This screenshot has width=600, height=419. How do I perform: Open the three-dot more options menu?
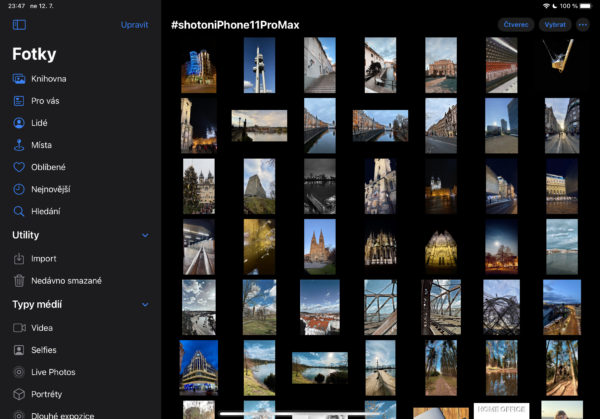coord(583,24)
